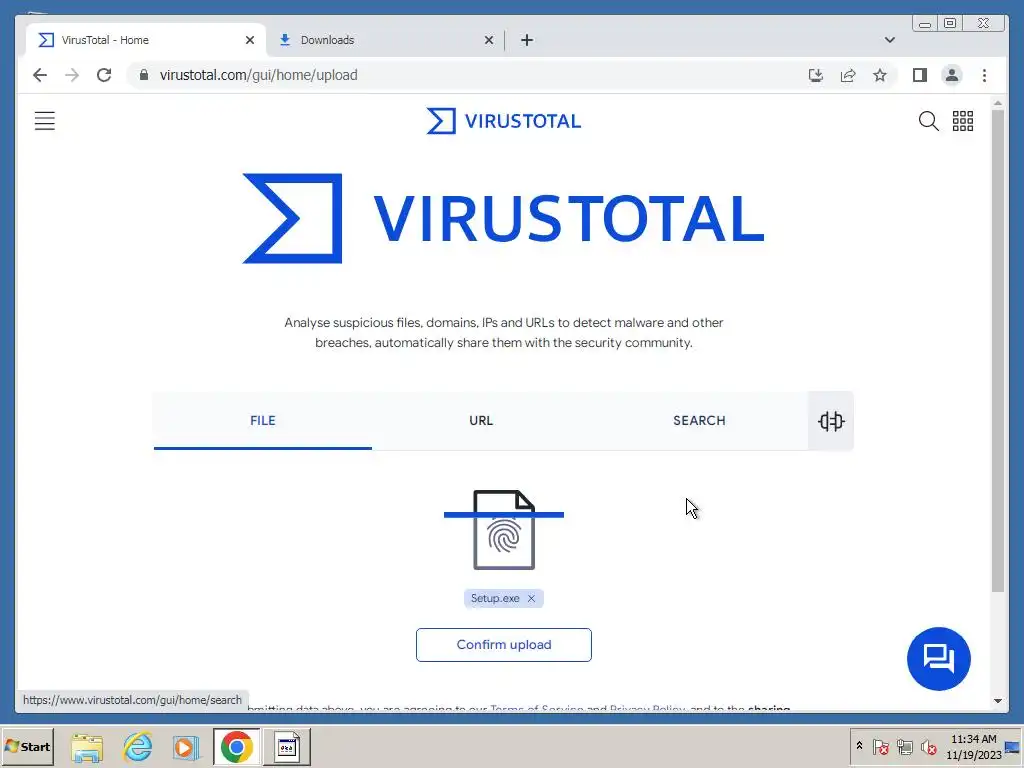Open the blue chat bubble button

(x=938, y=658)
